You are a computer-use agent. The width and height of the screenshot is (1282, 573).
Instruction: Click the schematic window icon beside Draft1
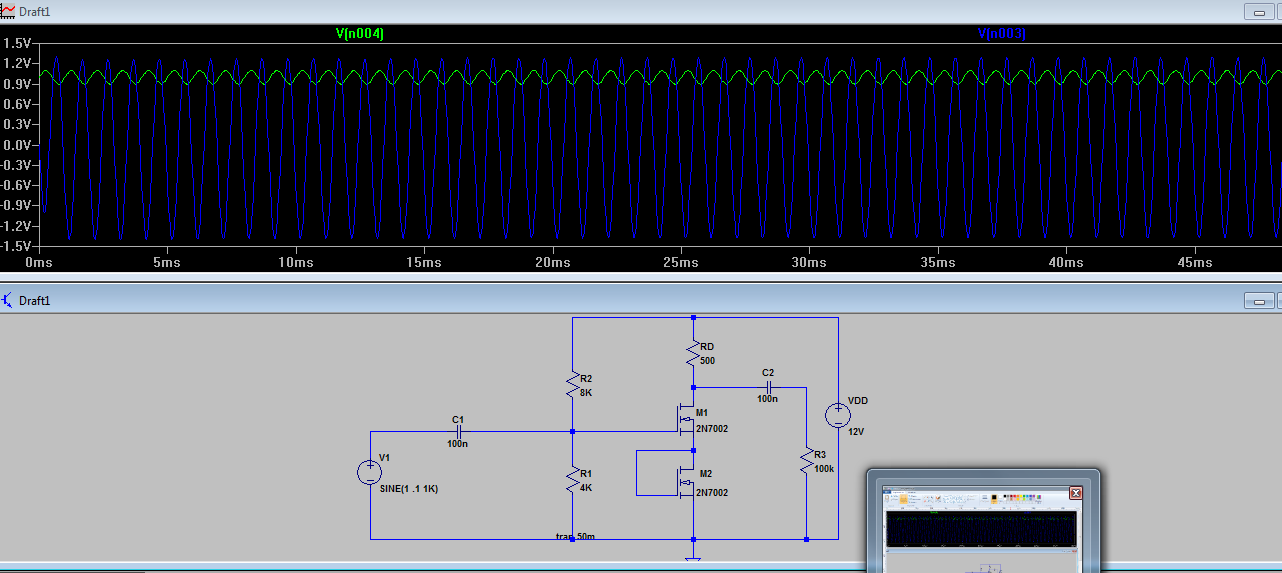8,300
